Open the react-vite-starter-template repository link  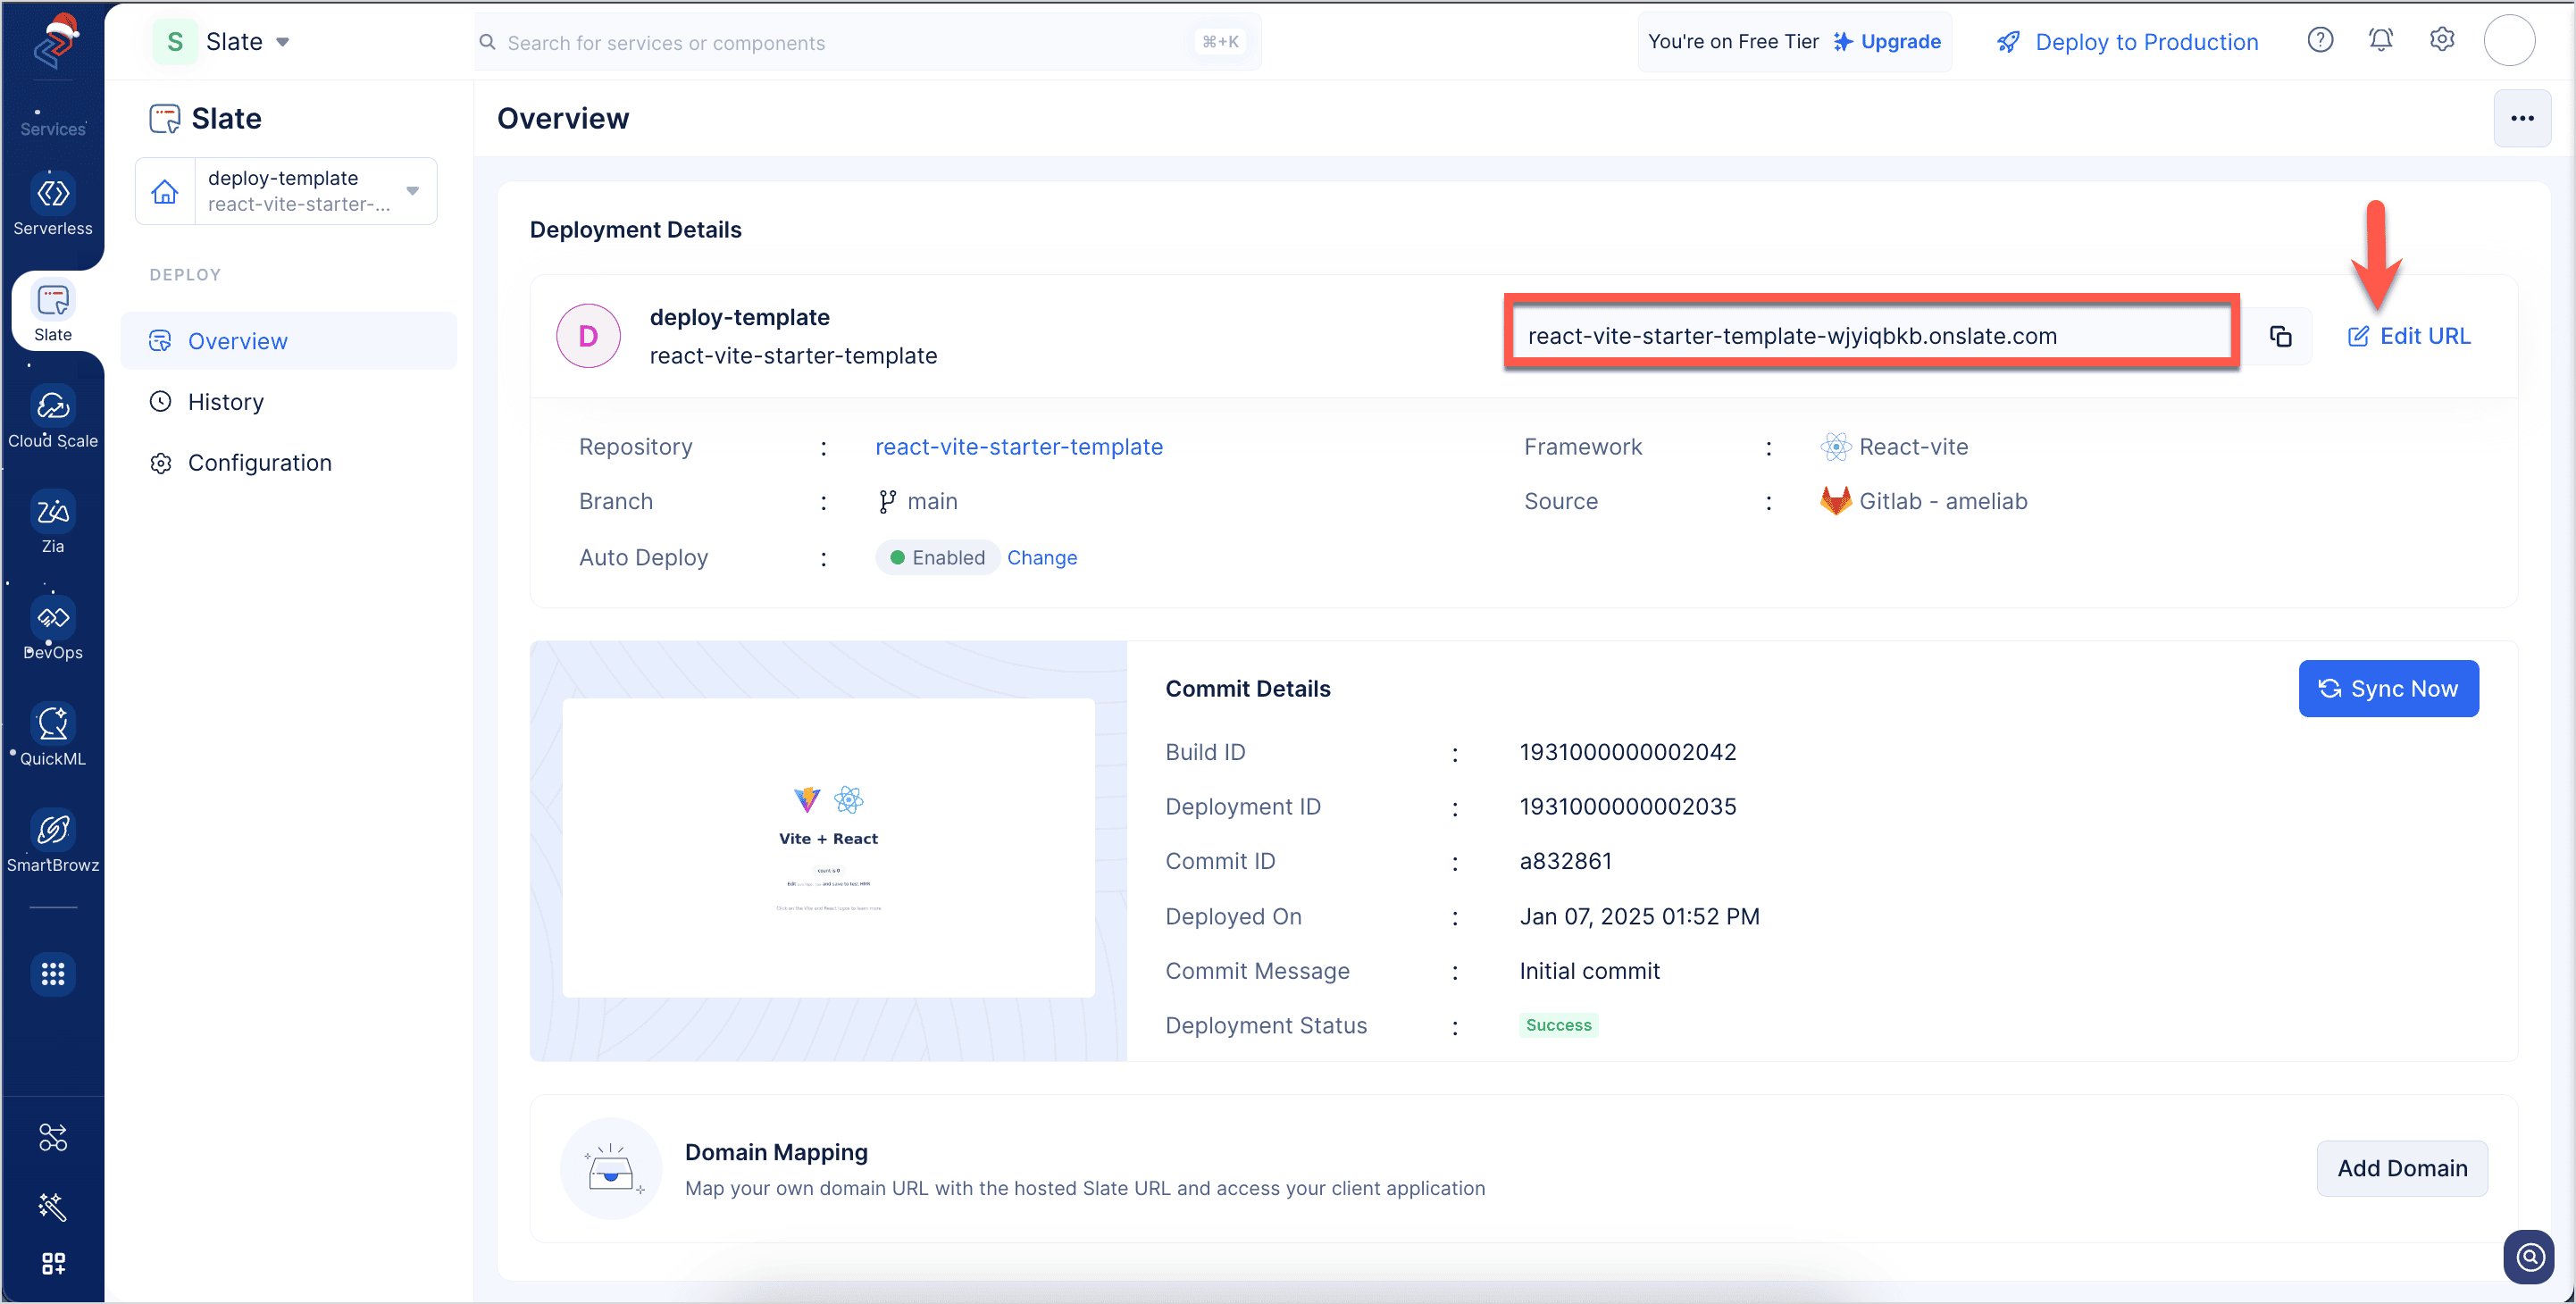click(x=1019, y=447)
